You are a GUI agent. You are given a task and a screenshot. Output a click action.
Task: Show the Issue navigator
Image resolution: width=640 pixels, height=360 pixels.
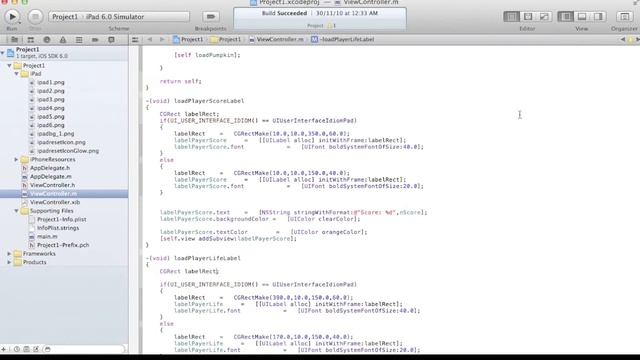[x=63, y=40]
